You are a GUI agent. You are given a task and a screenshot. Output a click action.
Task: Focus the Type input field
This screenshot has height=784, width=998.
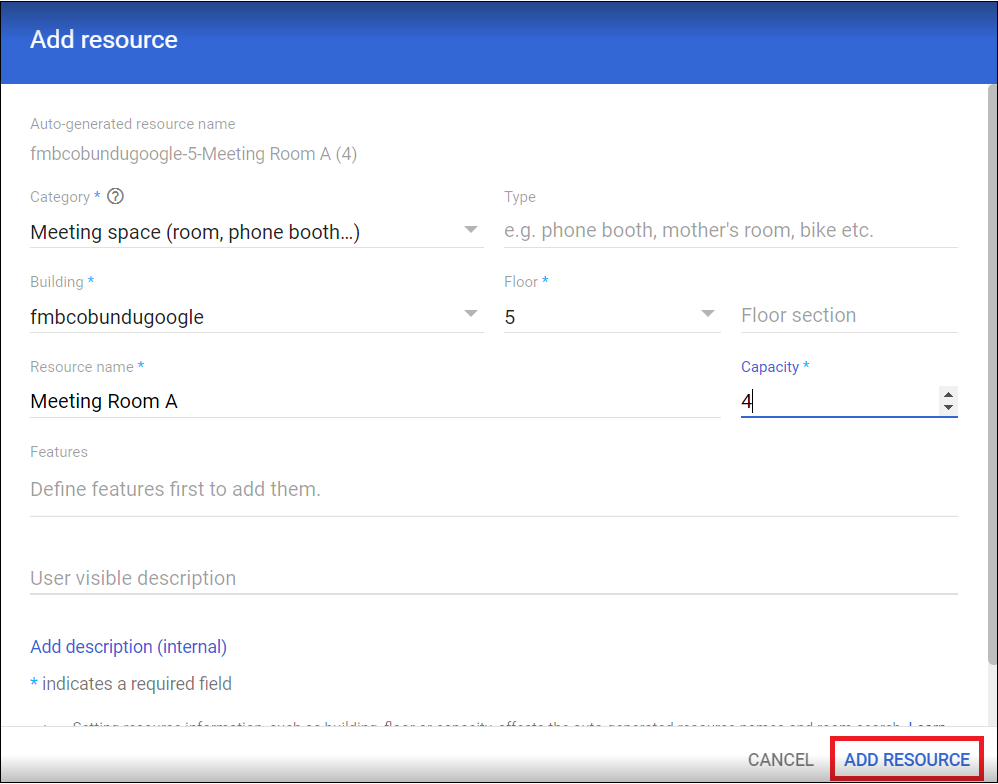pos(731,230)
